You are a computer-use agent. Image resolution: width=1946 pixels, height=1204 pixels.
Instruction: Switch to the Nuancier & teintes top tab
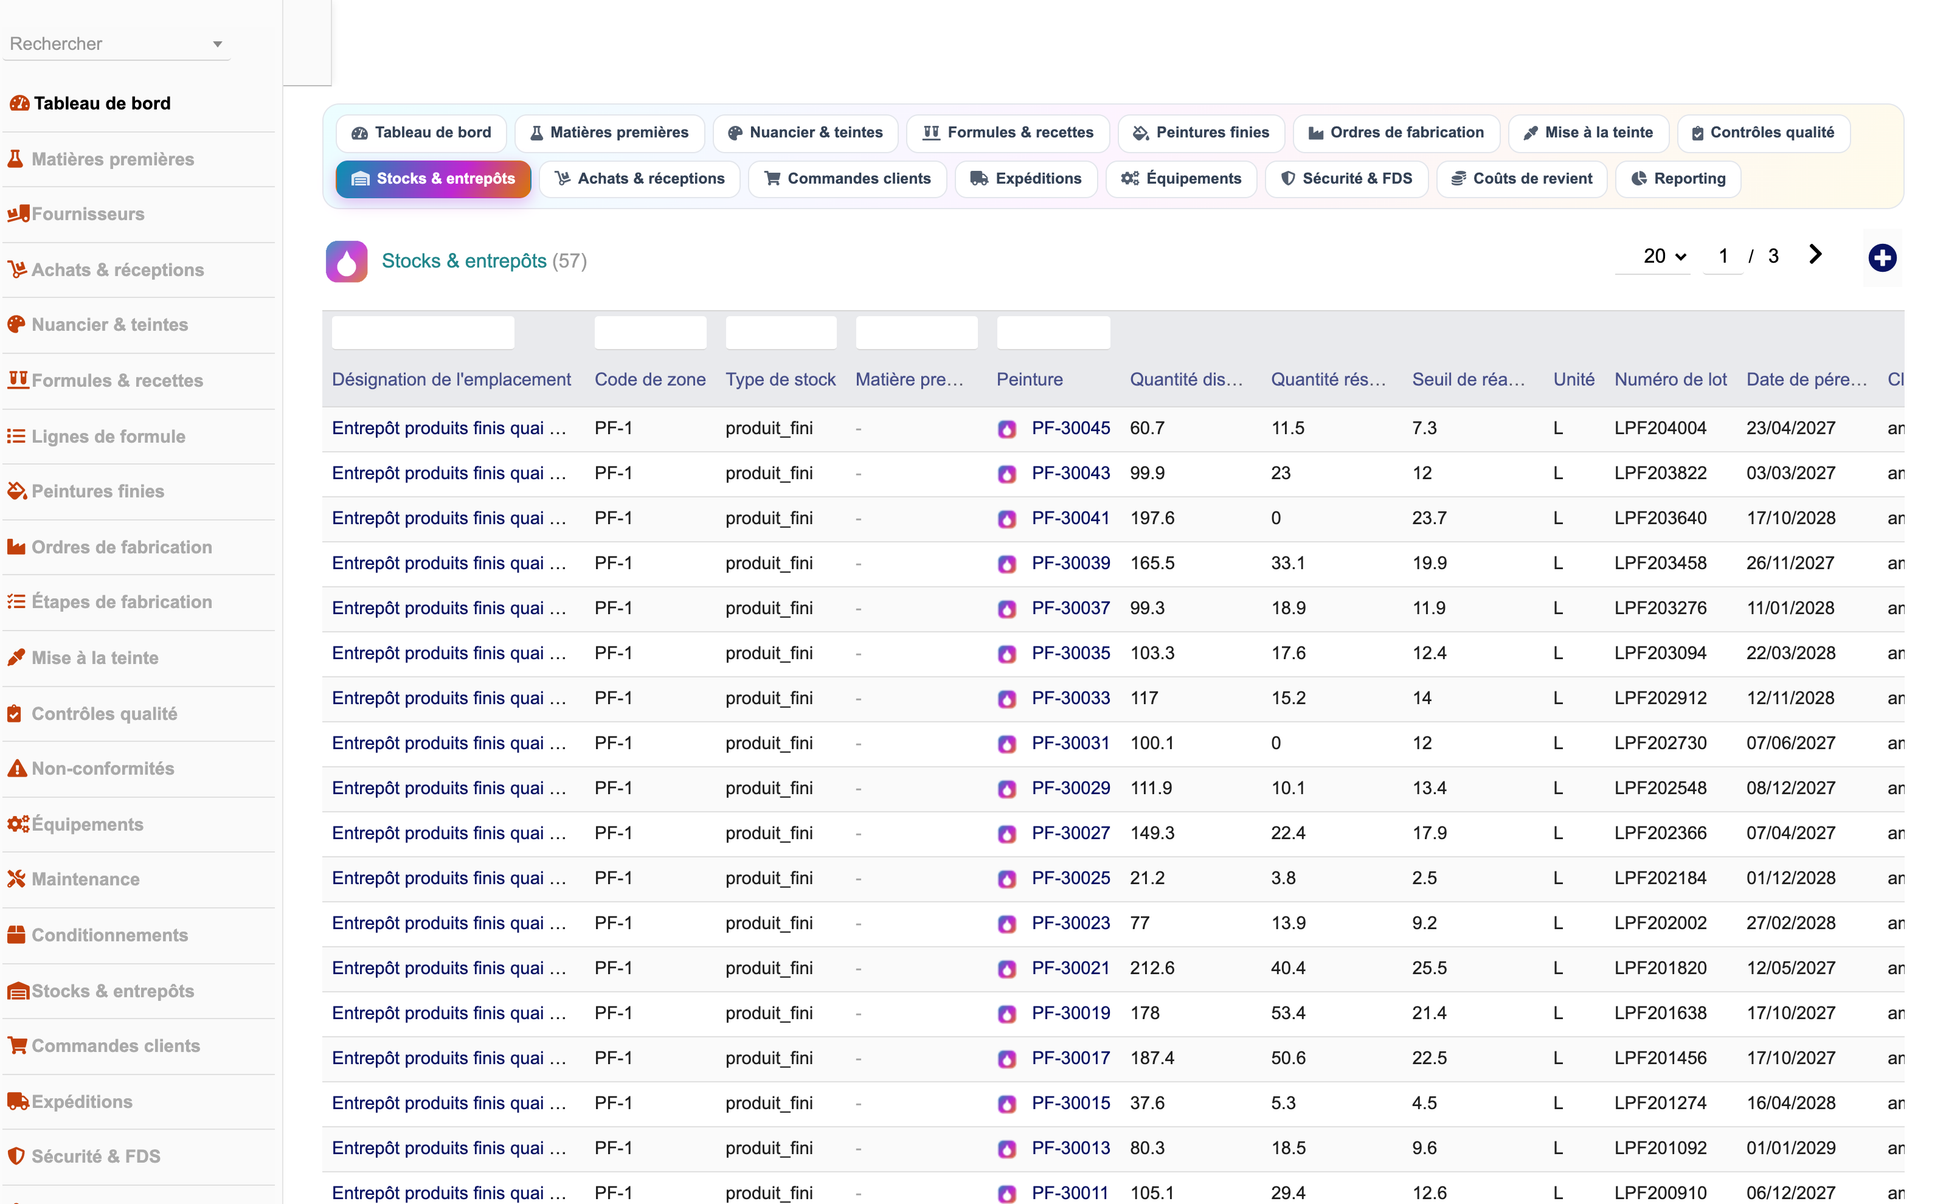click(805, 132)
